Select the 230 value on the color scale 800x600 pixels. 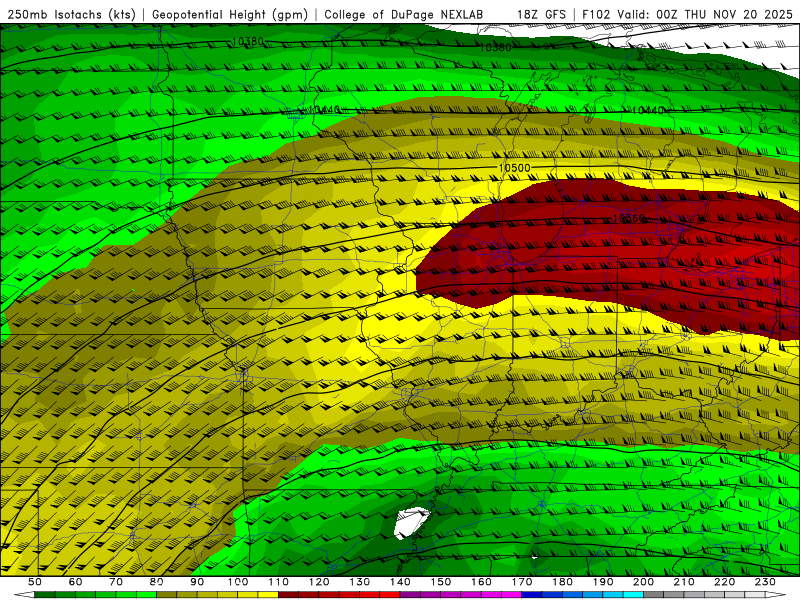pyautogui.click(x=765, y=582)
